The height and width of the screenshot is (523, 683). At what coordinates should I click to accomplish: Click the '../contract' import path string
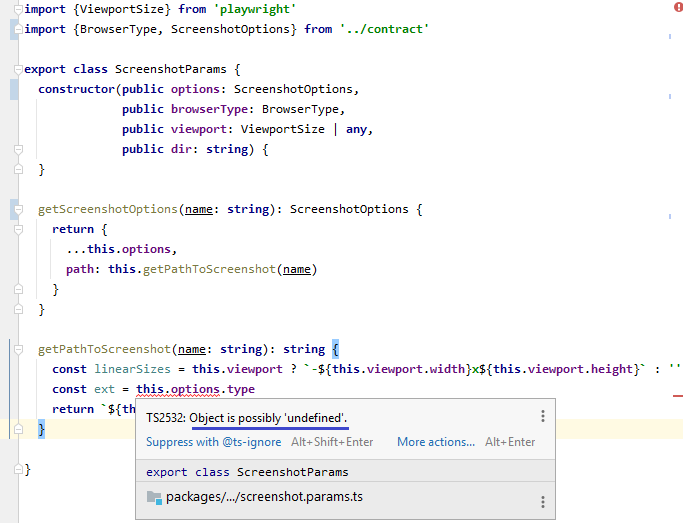(x=384, y=29)
